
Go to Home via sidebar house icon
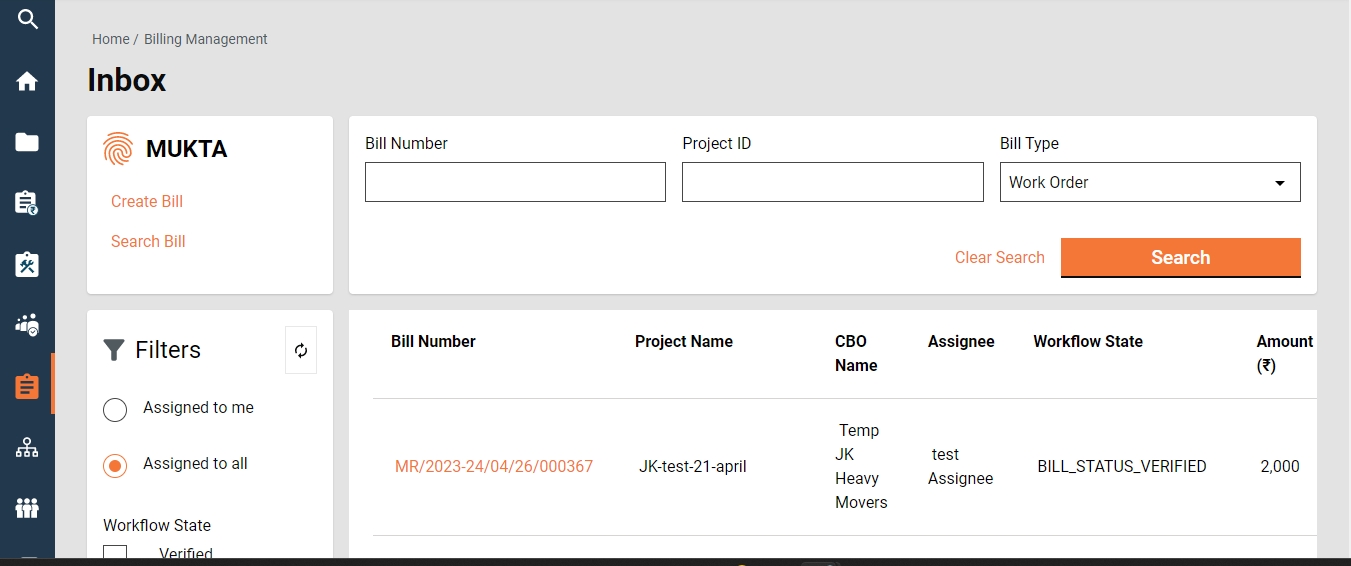coord(27,81)
